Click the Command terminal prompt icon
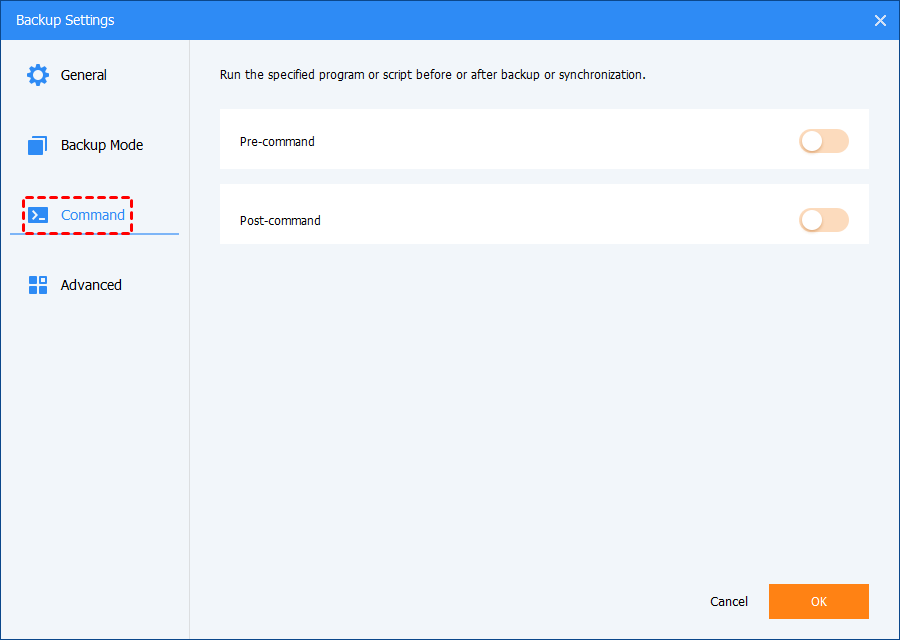This screenshot has height=640, width=900. point(38,215)
